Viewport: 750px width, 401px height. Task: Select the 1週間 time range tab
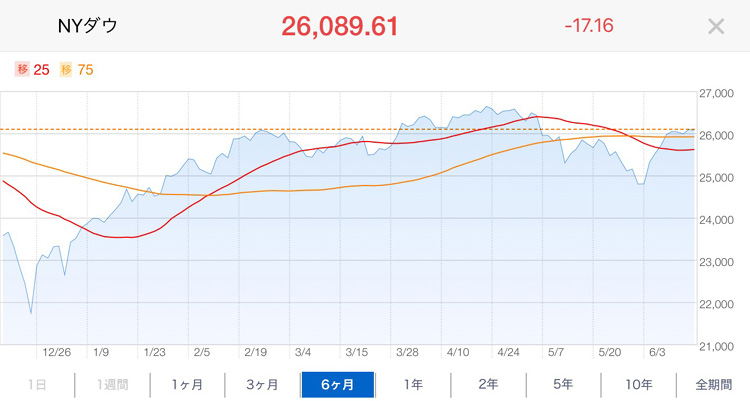point(112,385)
